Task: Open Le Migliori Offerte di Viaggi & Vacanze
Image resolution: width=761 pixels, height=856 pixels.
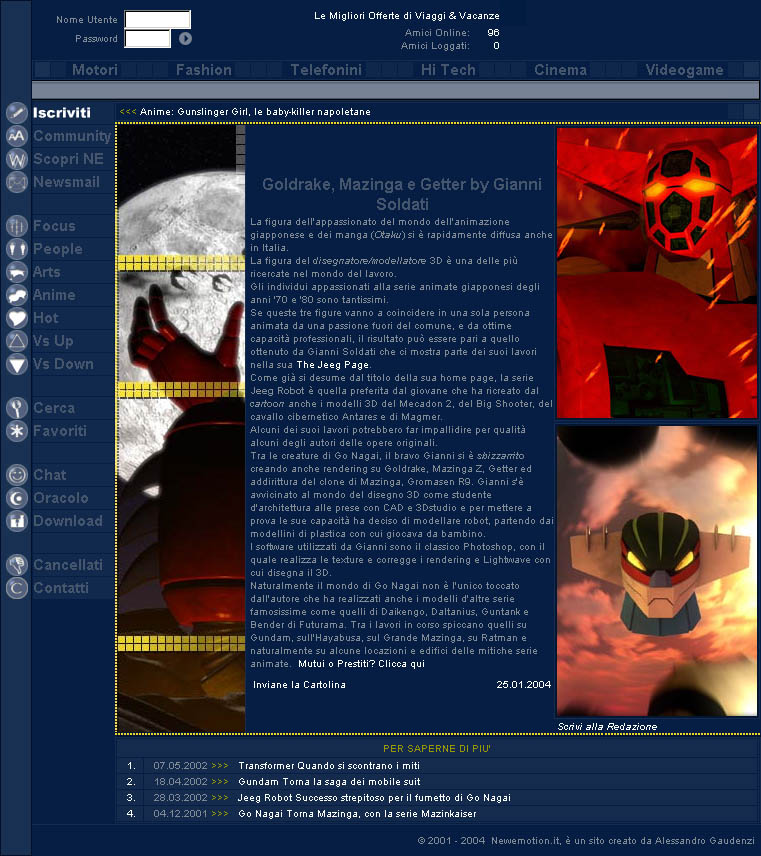Action: click(x=407, y=16)
